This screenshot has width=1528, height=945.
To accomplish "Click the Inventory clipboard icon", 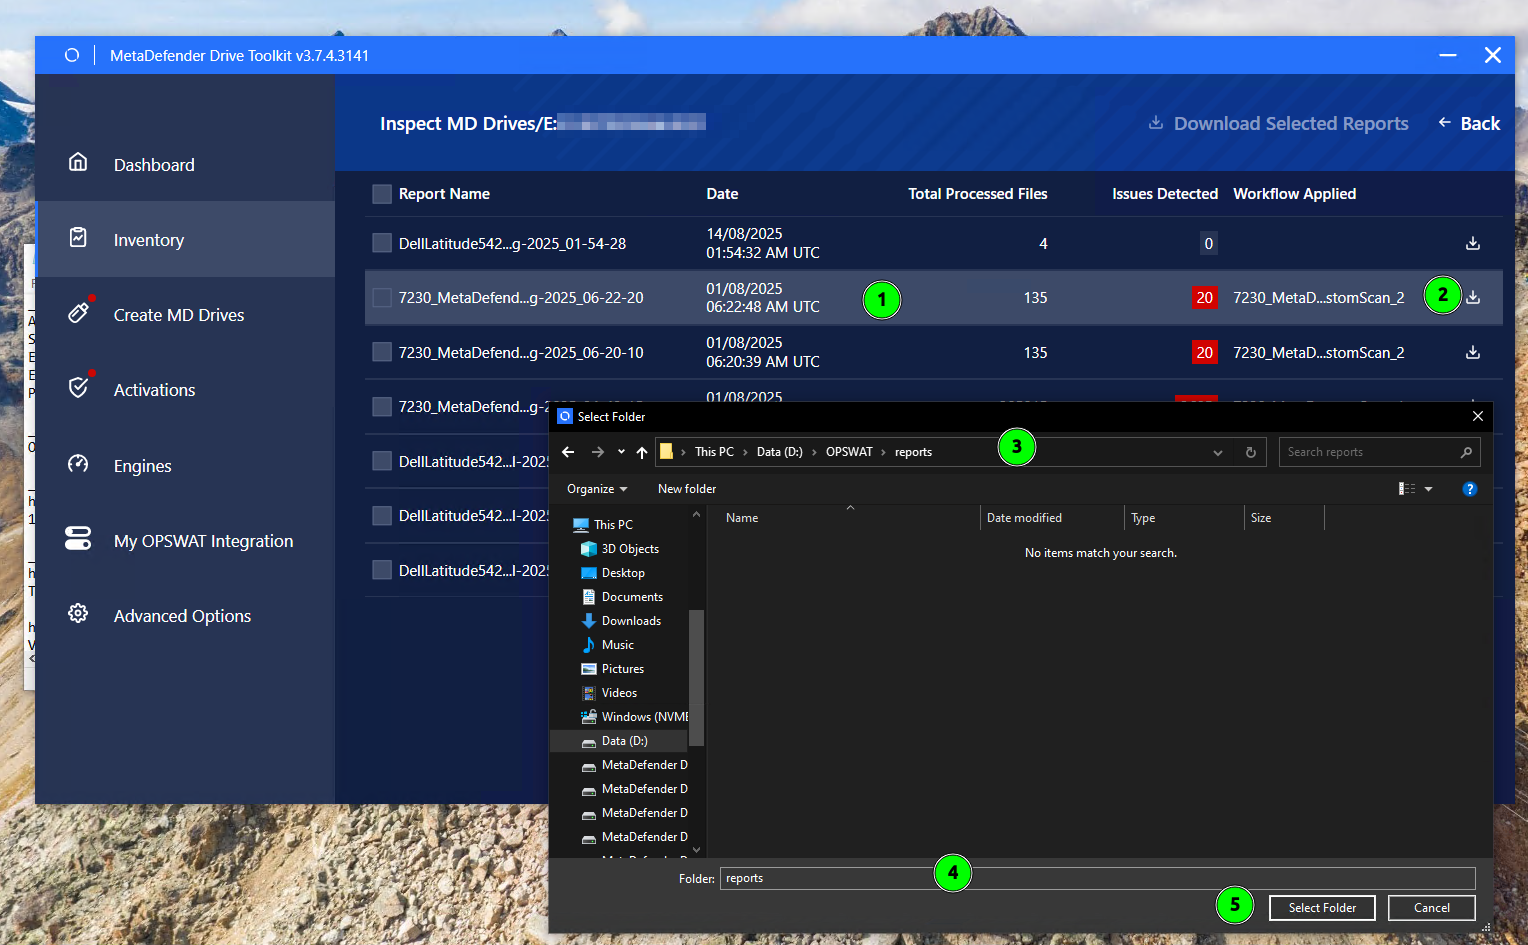I will (78, 237).
